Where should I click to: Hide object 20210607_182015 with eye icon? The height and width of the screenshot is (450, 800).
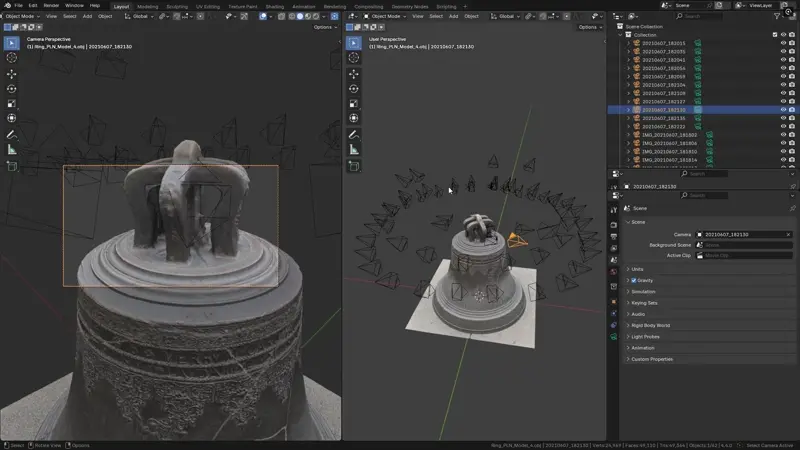click(783, 43)
